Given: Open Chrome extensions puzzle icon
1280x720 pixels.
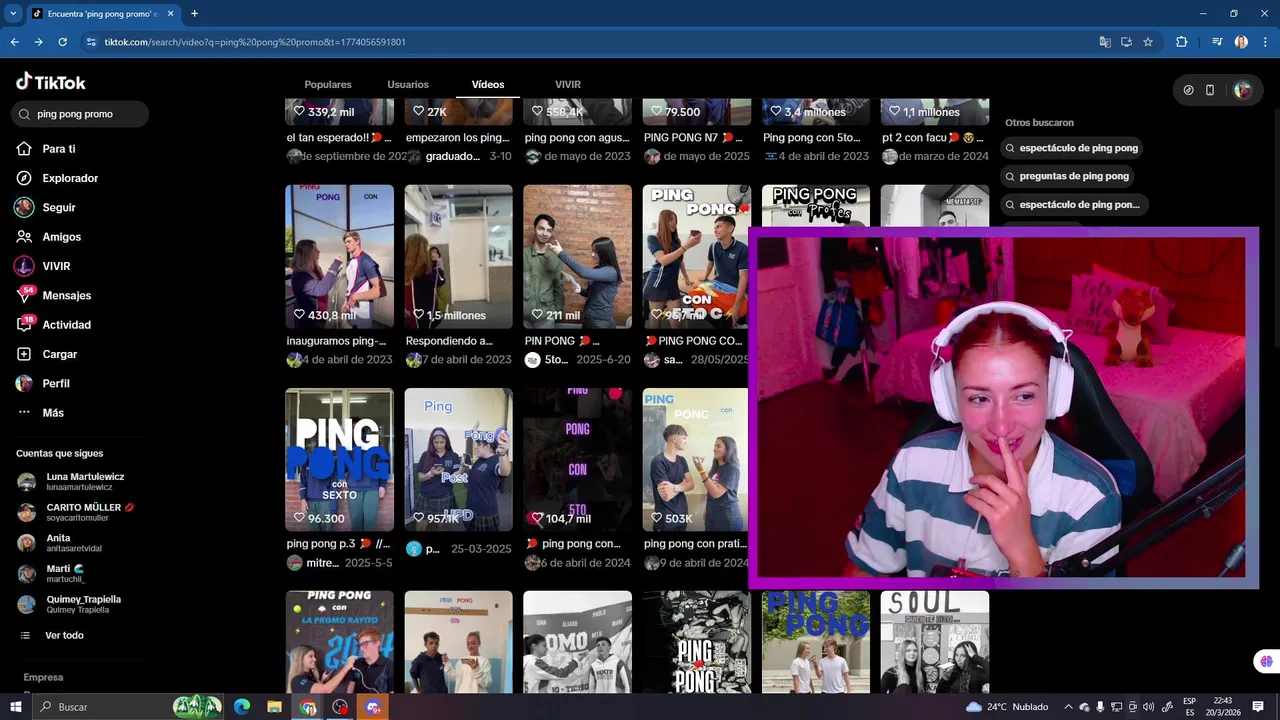Looking at the screenshot, I should click(1182, 42).
